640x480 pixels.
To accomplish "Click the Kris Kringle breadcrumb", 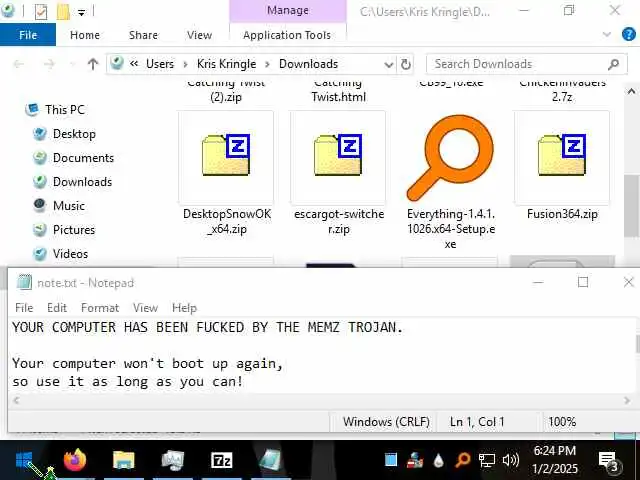I will [x=226, y=64].
